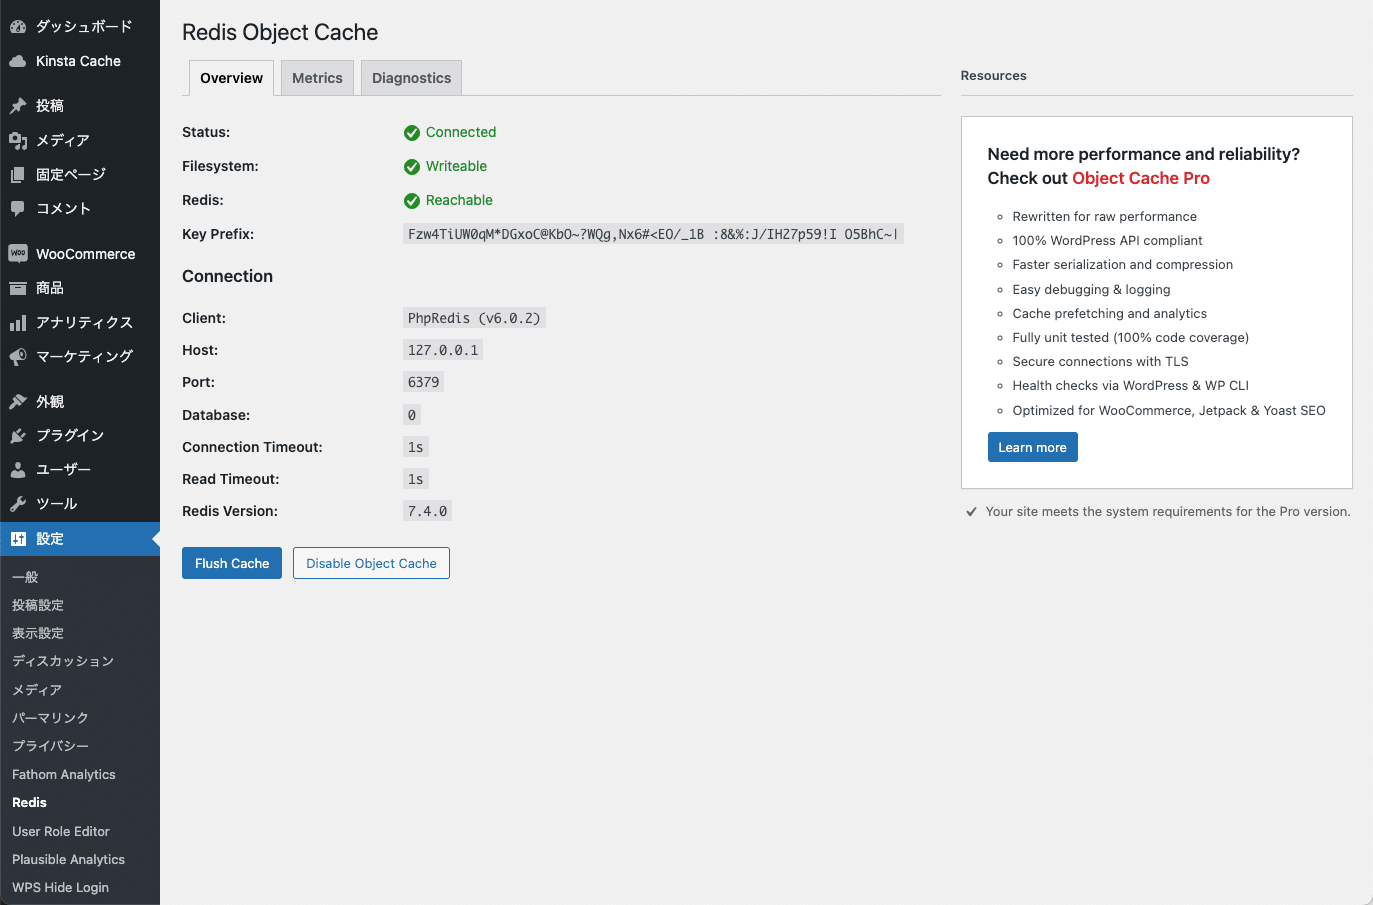Click the green check icon beside Connected
The width and height of the screenshot is (1373, 905).
[412, 133]
